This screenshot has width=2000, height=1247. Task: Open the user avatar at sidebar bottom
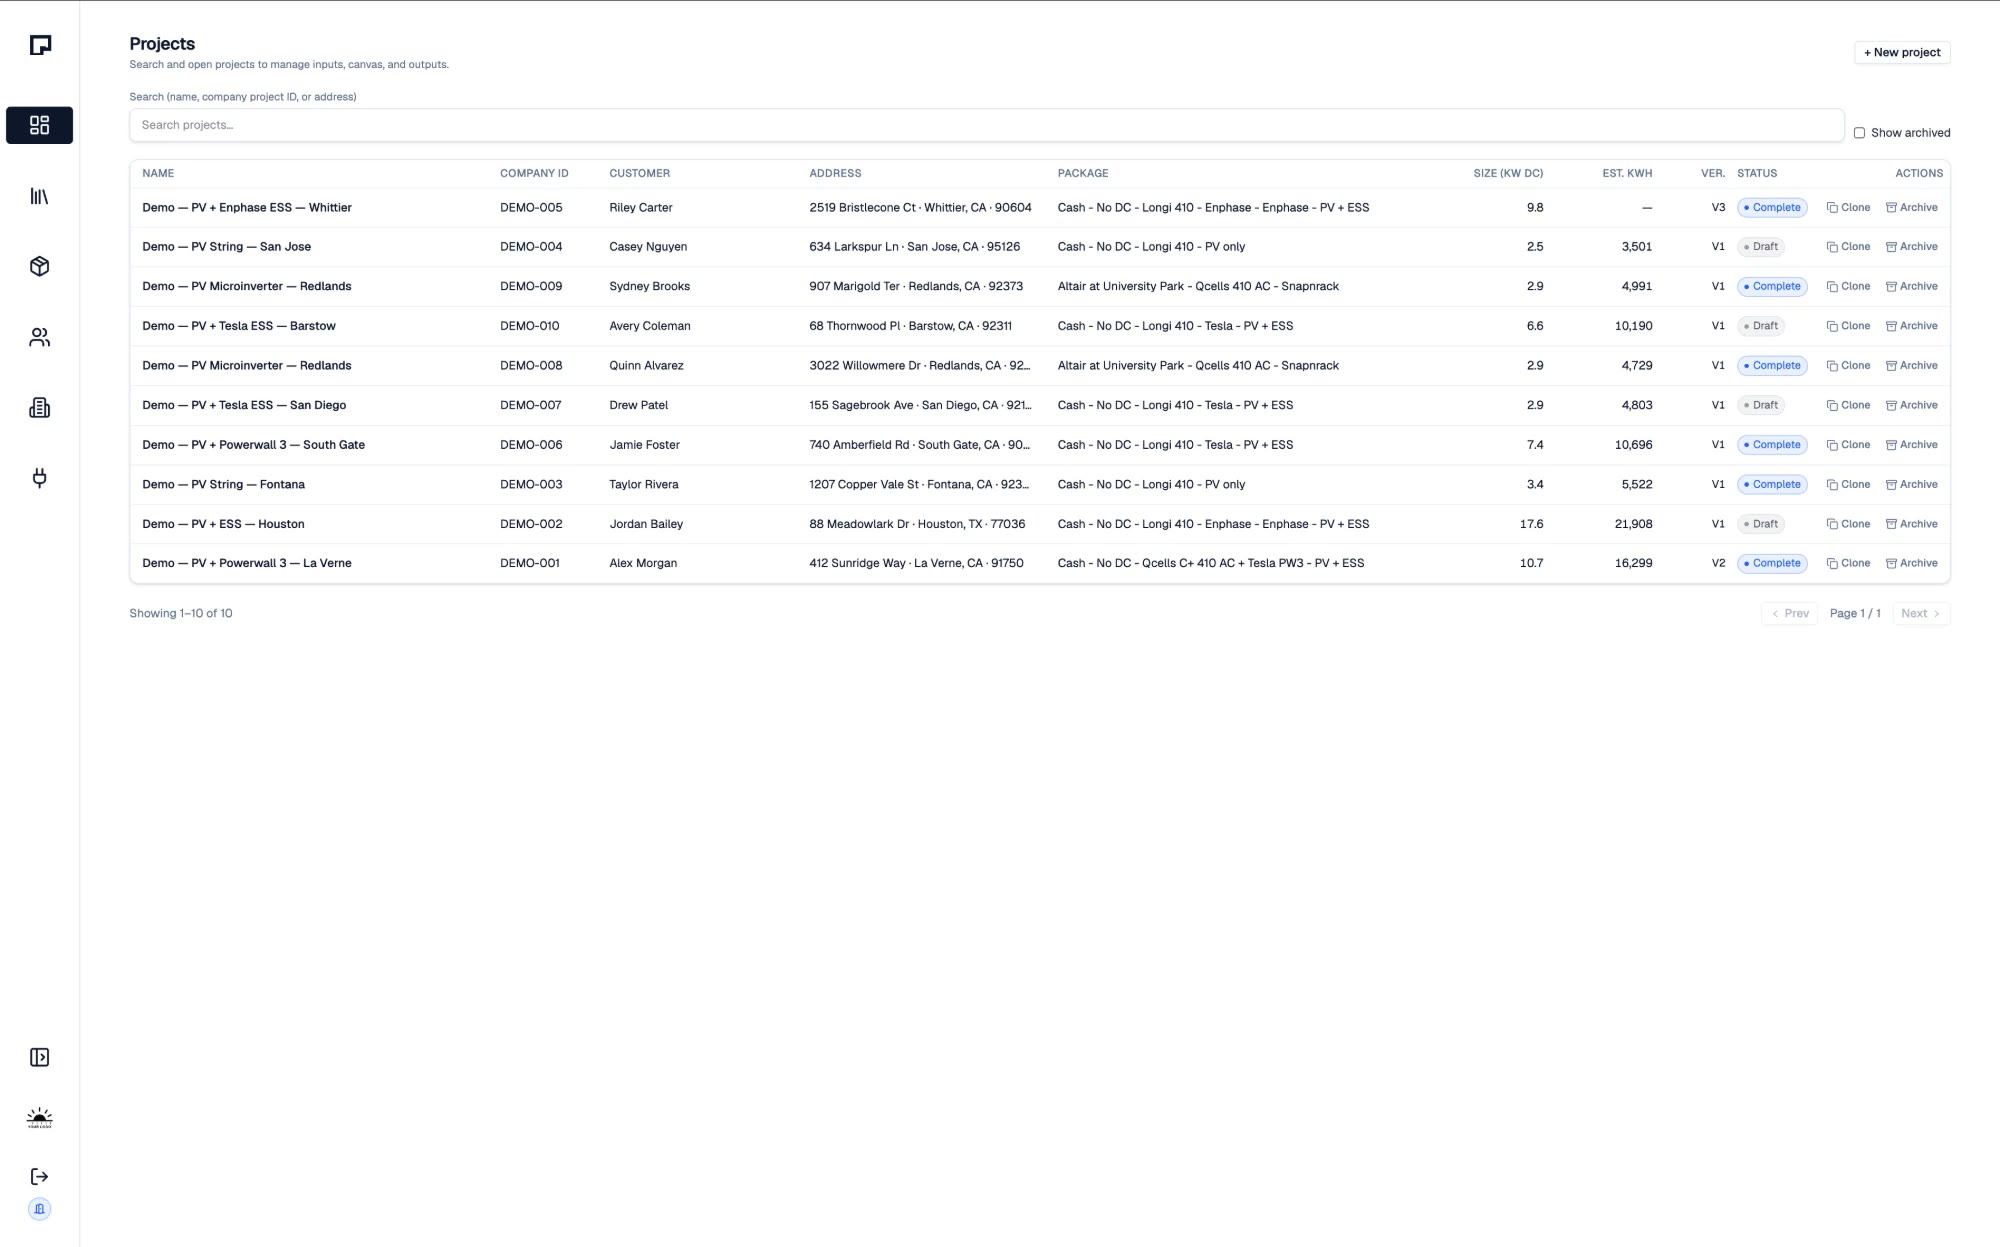39,1209
